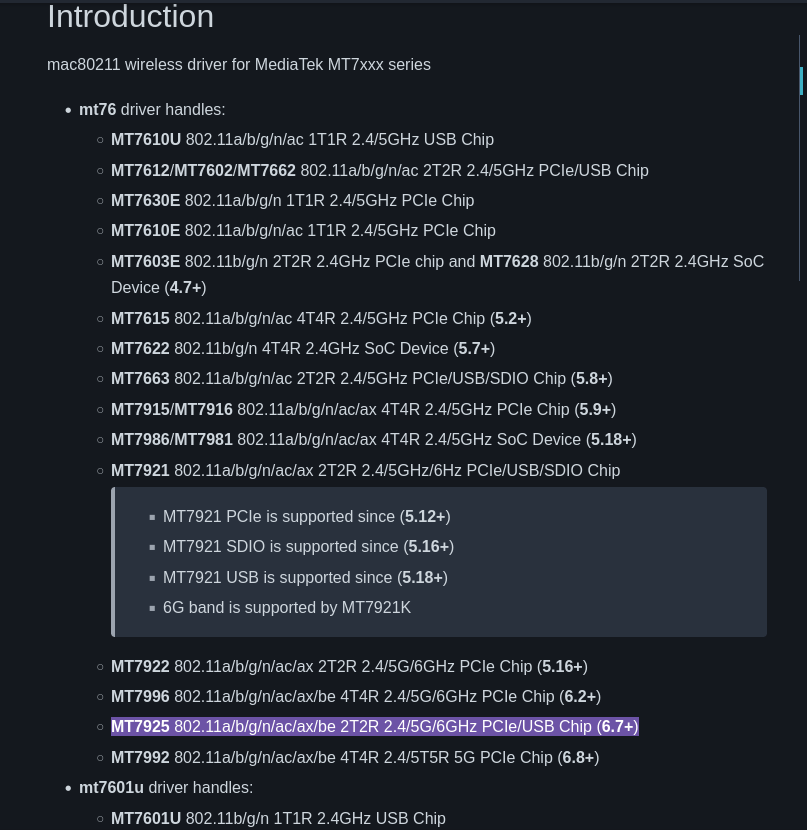Select the MT7612/MT7602/MT7662 list entry
Screen dimensions: 807x830
379,170
